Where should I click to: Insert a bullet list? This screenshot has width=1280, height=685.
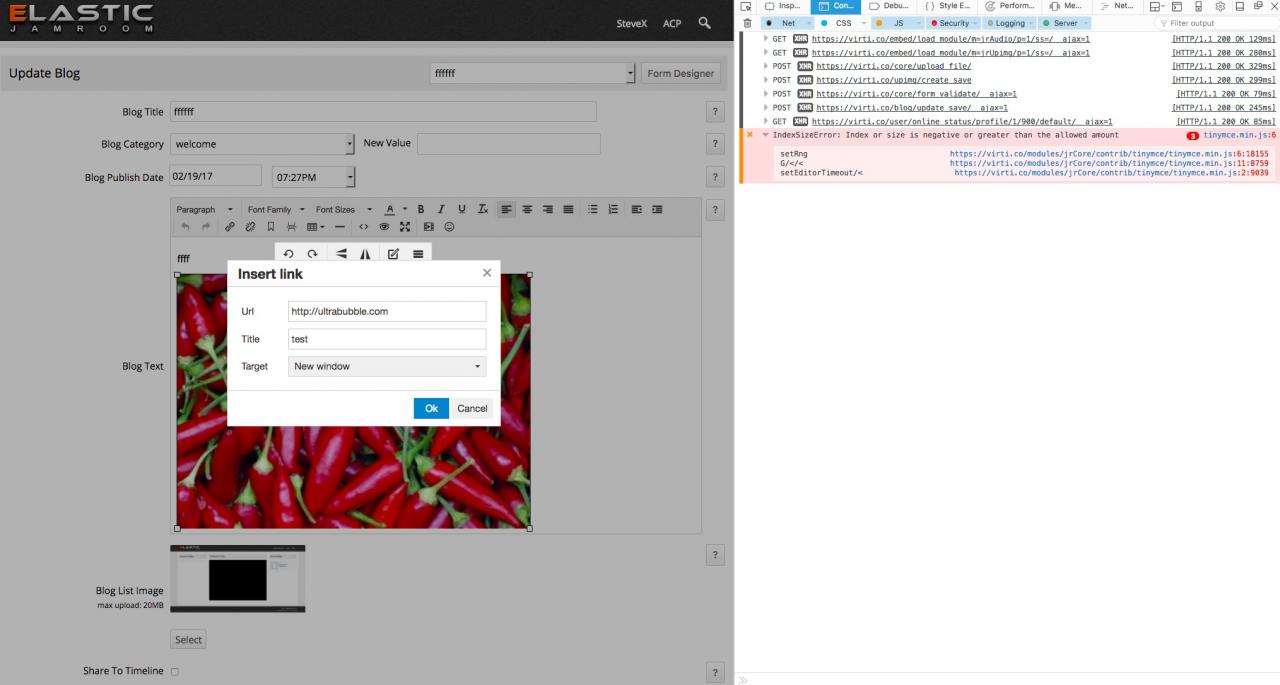[x=592, y=209]
